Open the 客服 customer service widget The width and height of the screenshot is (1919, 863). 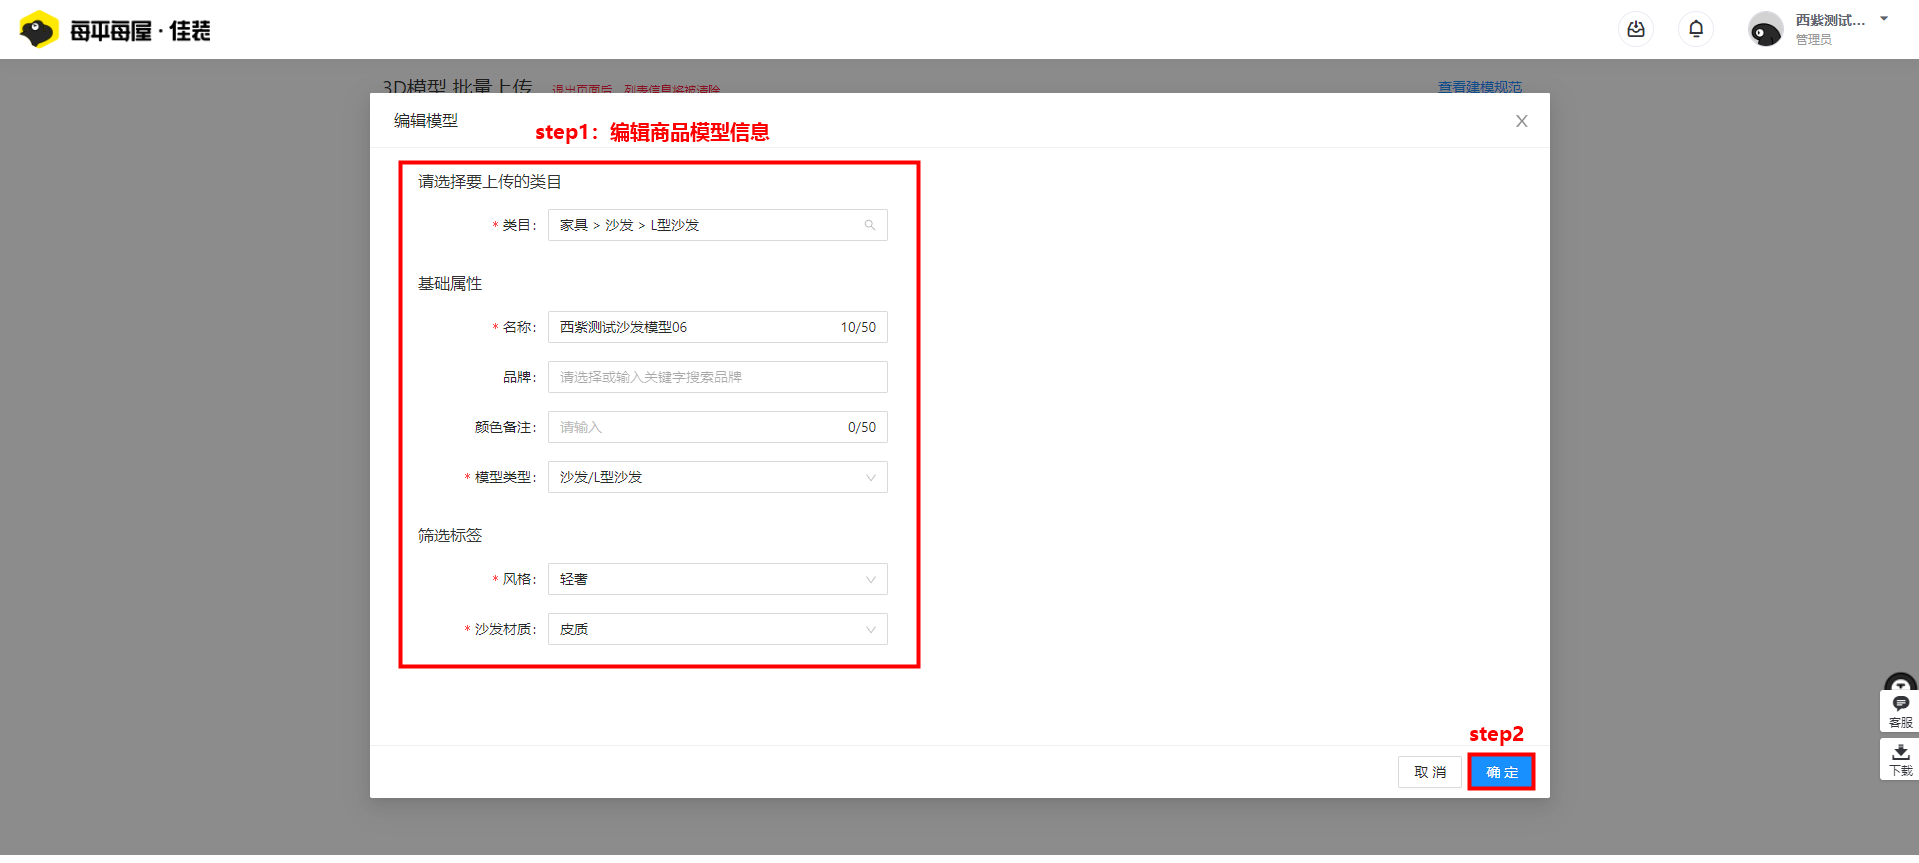click(1900, 710)
